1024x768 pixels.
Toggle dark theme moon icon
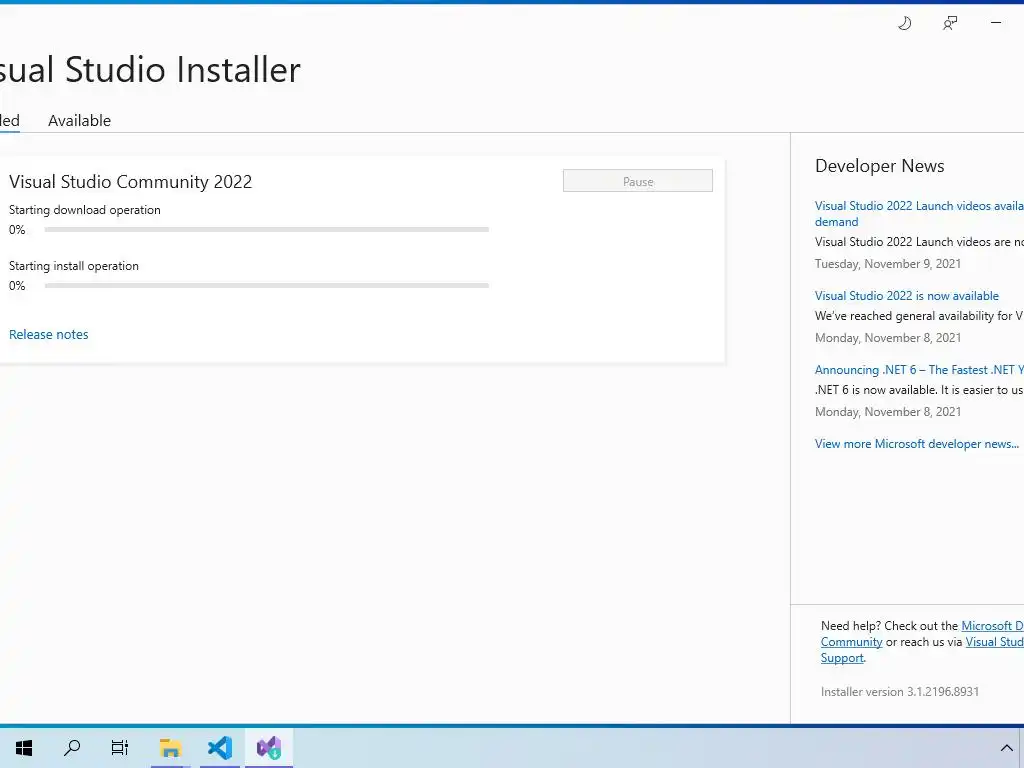tap(904, 24)
